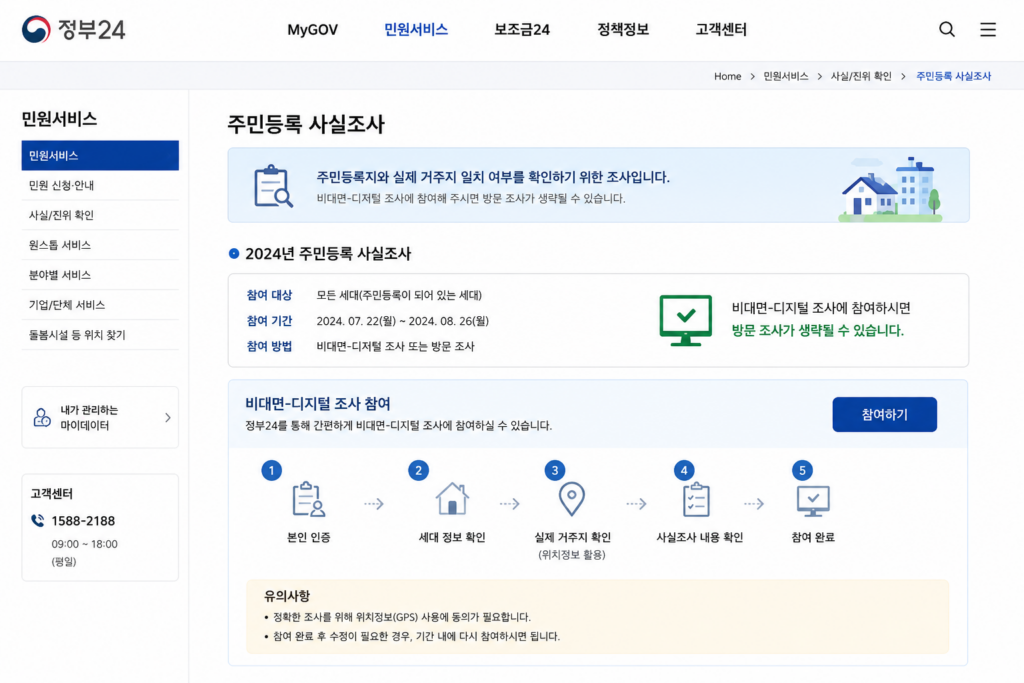The width and height of the screenshot is (1024, 683).
Task: Click the 1588-2188 phone number
Action: pyautogui.click(x=83, y=520)
